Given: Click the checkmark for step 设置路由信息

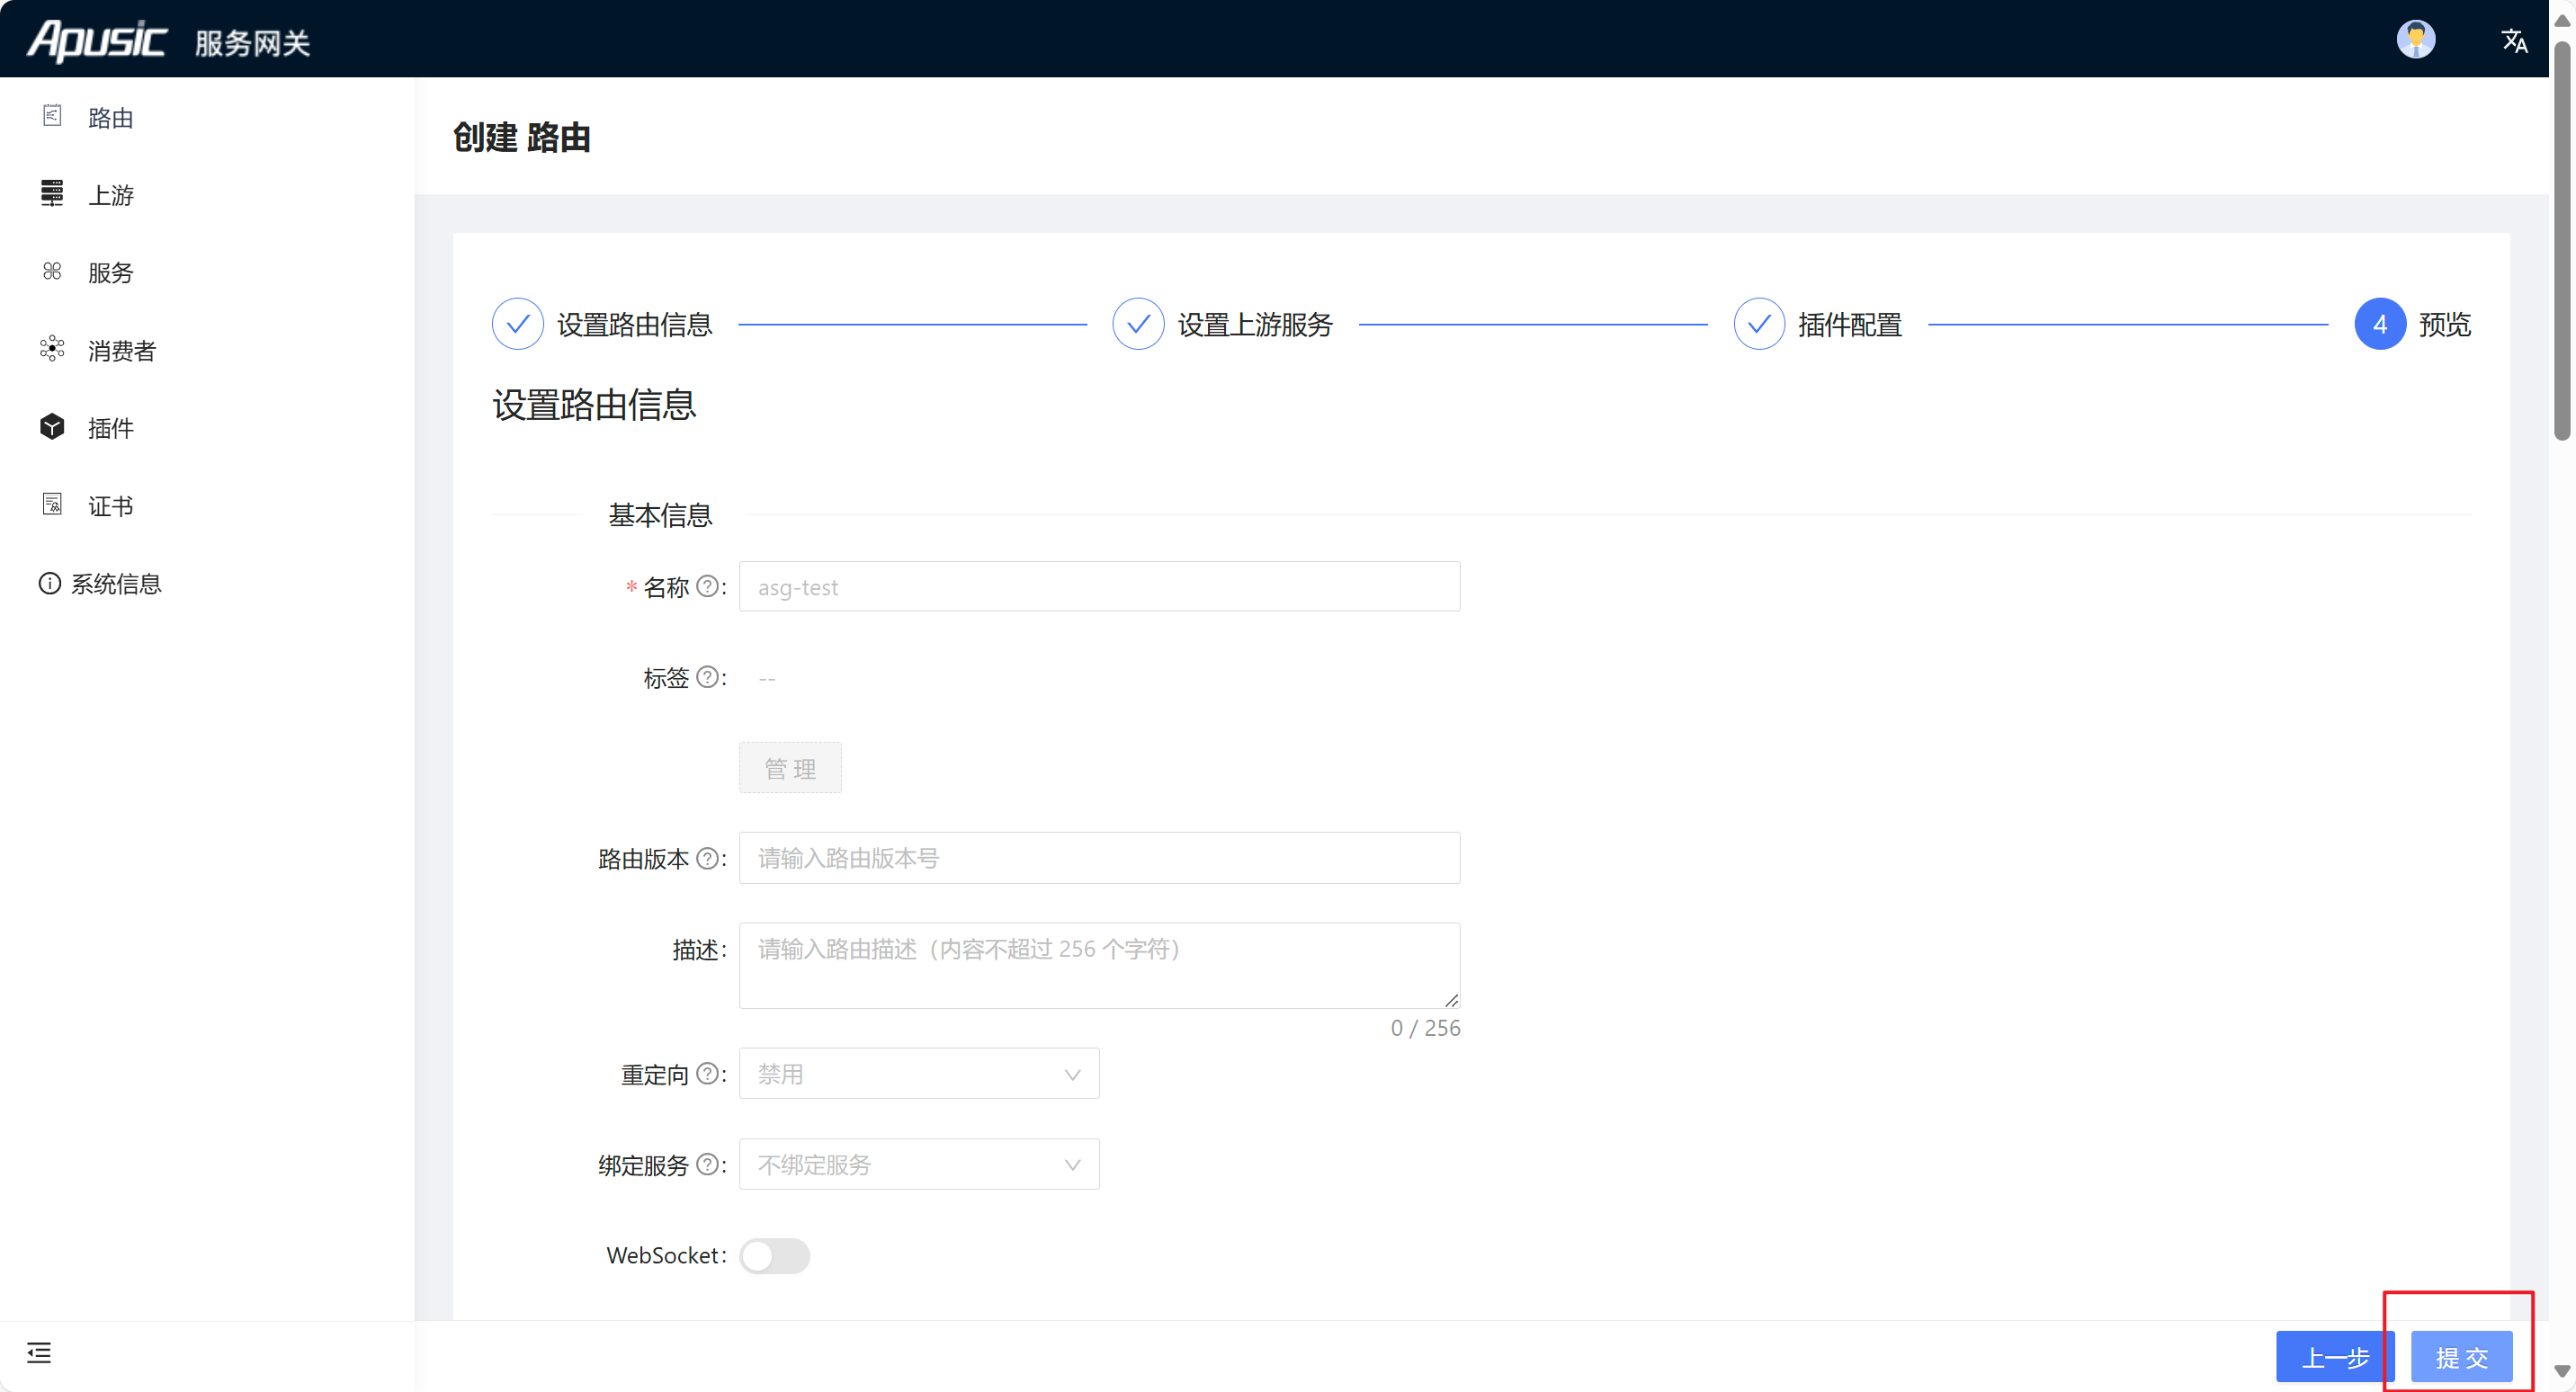Looking at the screenshot, I should pyautogui.click(x=517, y=324).
